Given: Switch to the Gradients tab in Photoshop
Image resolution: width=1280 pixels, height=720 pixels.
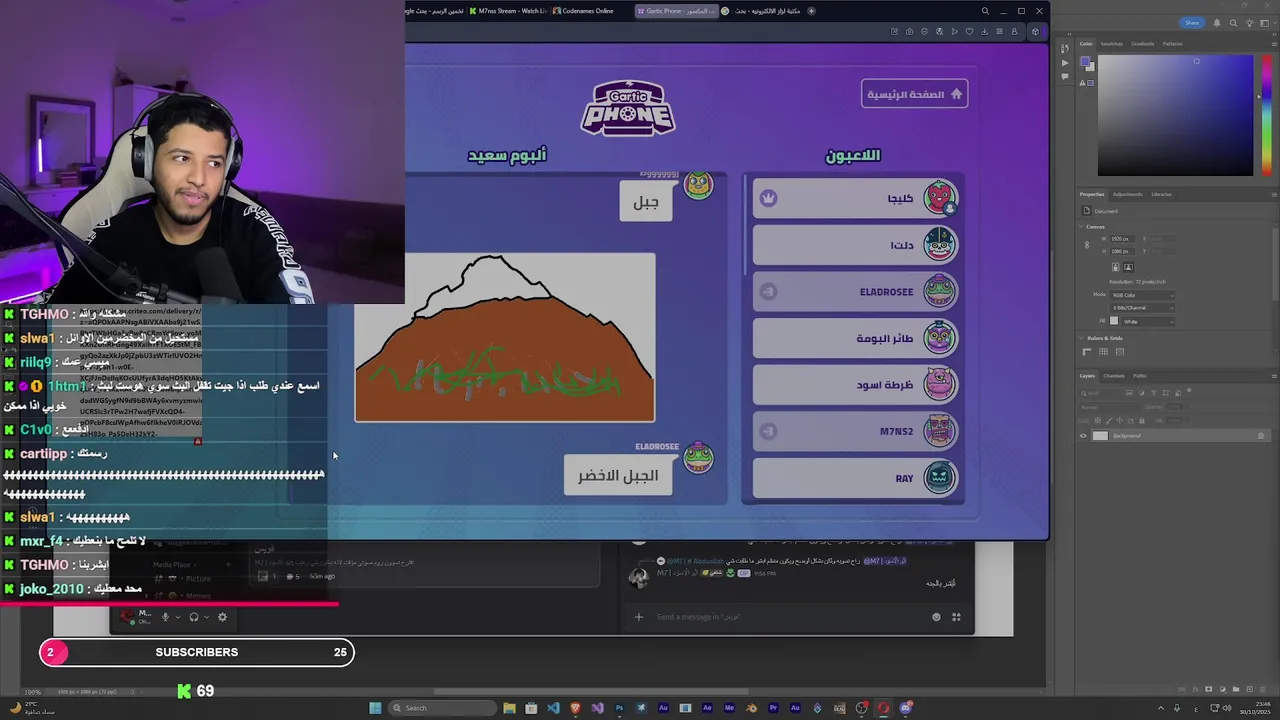Looking at the screenshot, I should pyautogui.click(x=1142, y=44).
